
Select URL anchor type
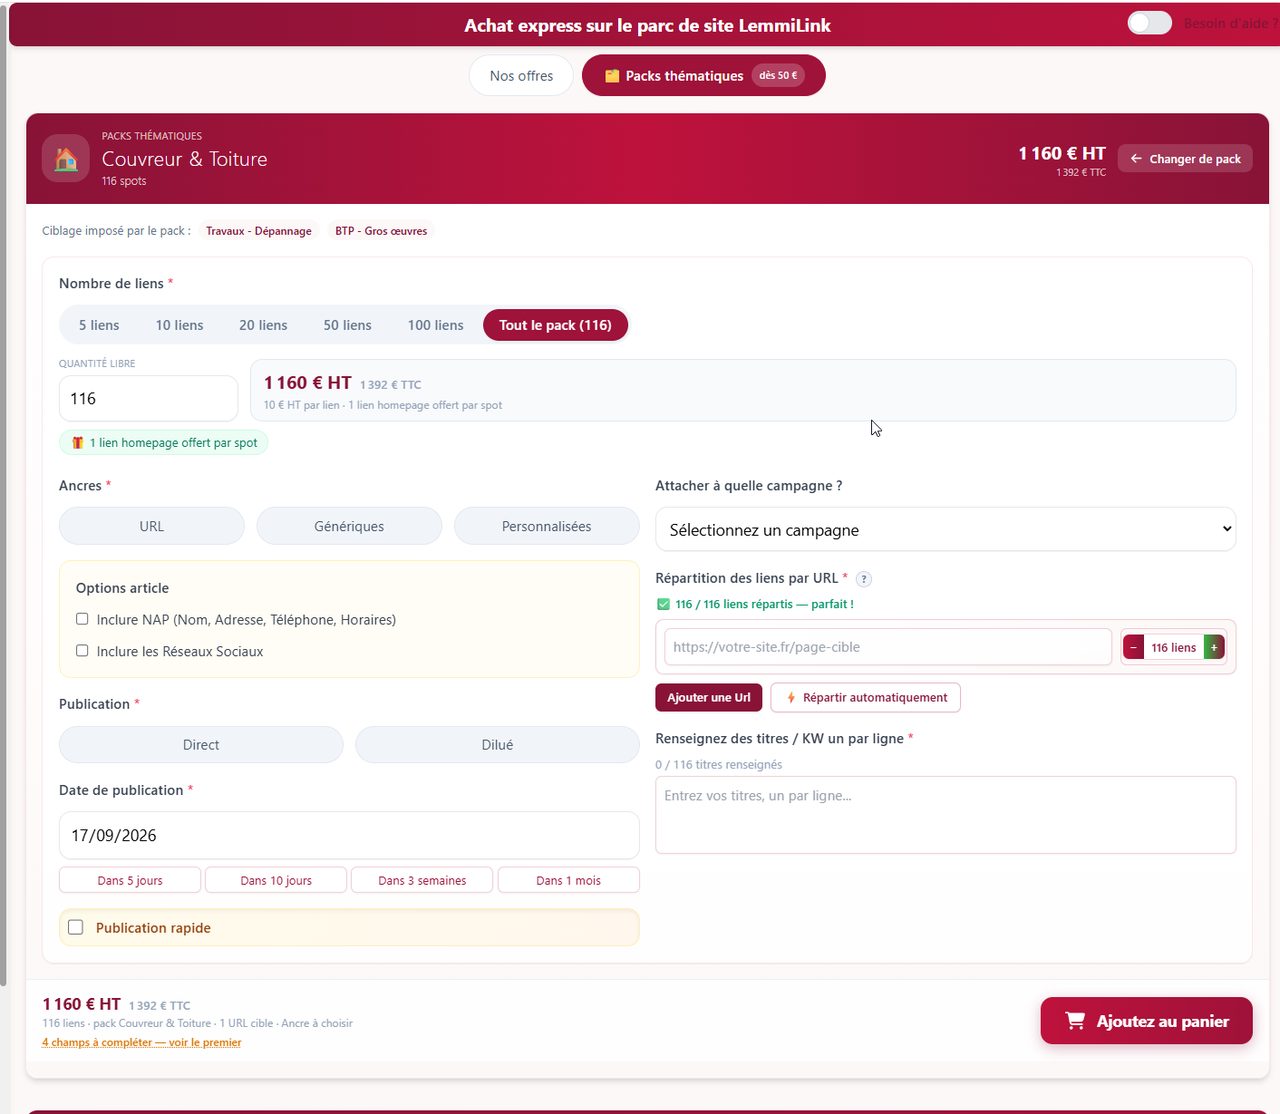(152, 526)
